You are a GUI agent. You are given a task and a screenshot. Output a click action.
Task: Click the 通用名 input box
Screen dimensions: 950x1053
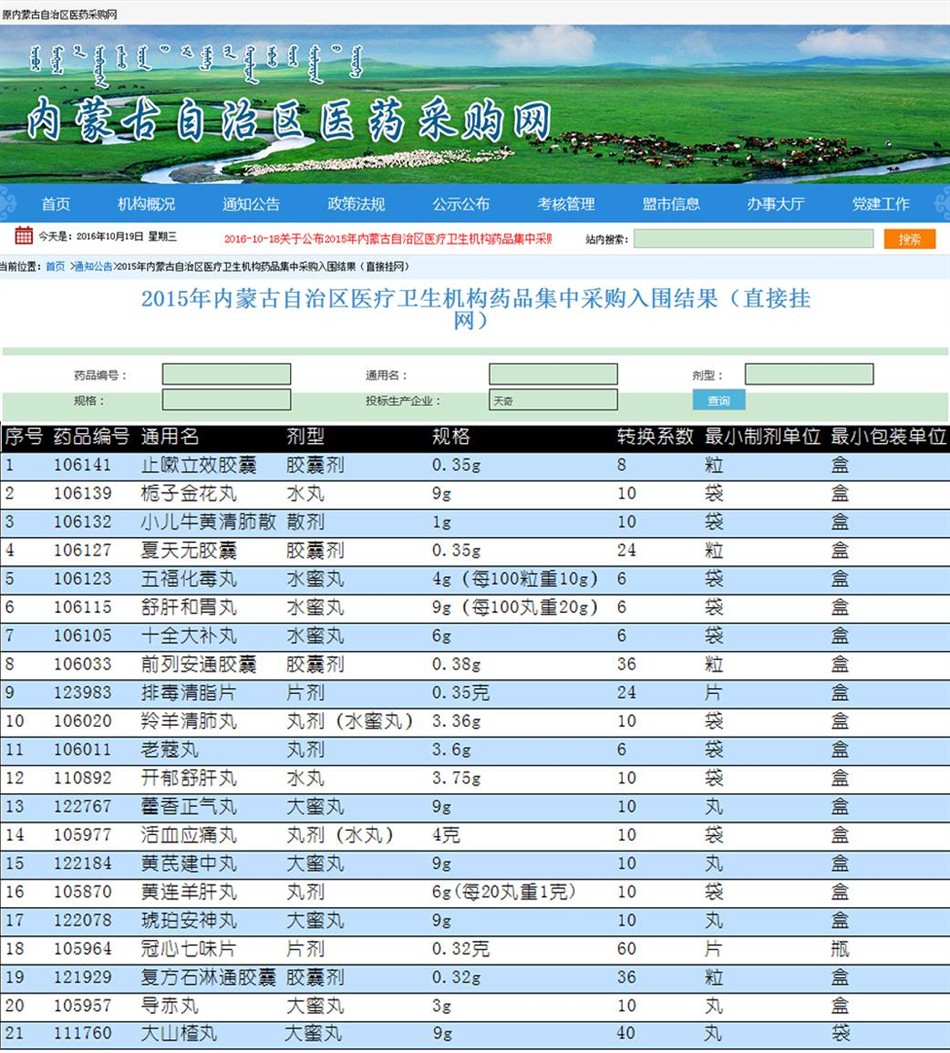click(553, 375)
